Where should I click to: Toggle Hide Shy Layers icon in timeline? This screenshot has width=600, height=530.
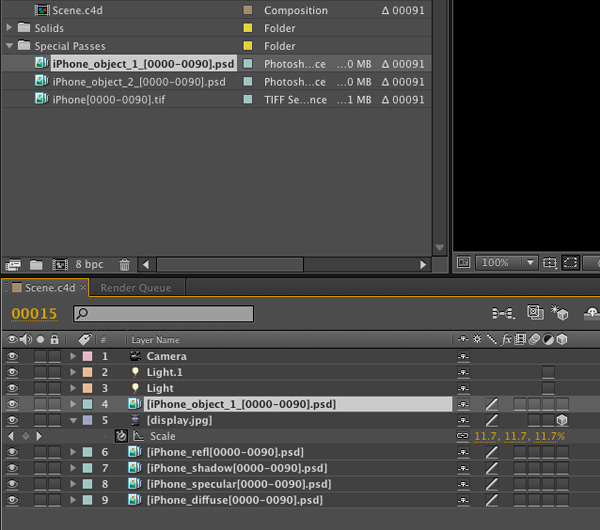pos(592,313)
